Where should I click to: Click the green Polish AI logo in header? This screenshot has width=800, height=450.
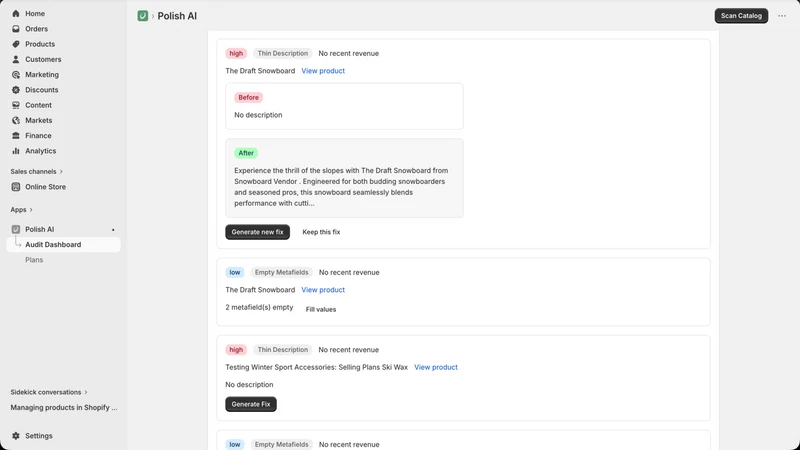[143, 16]
